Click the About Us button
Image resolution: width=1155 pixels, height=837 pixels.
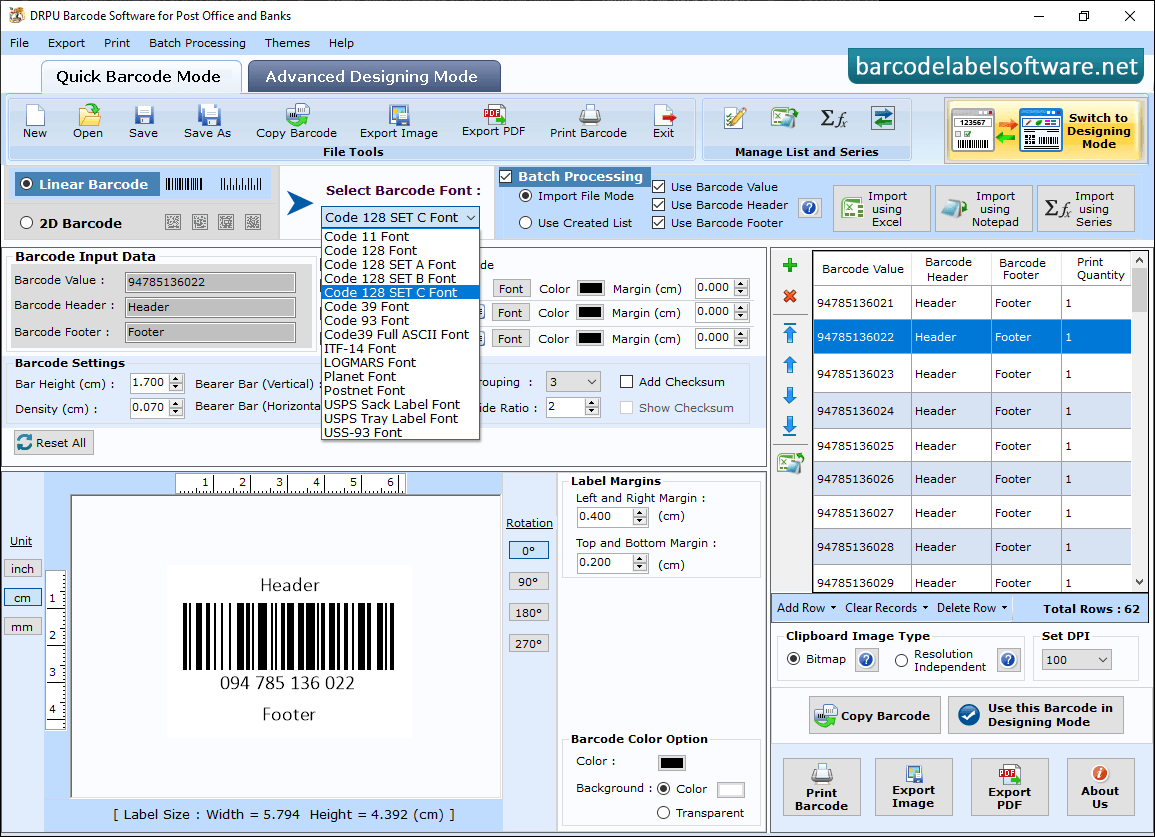coord(1100,787)
